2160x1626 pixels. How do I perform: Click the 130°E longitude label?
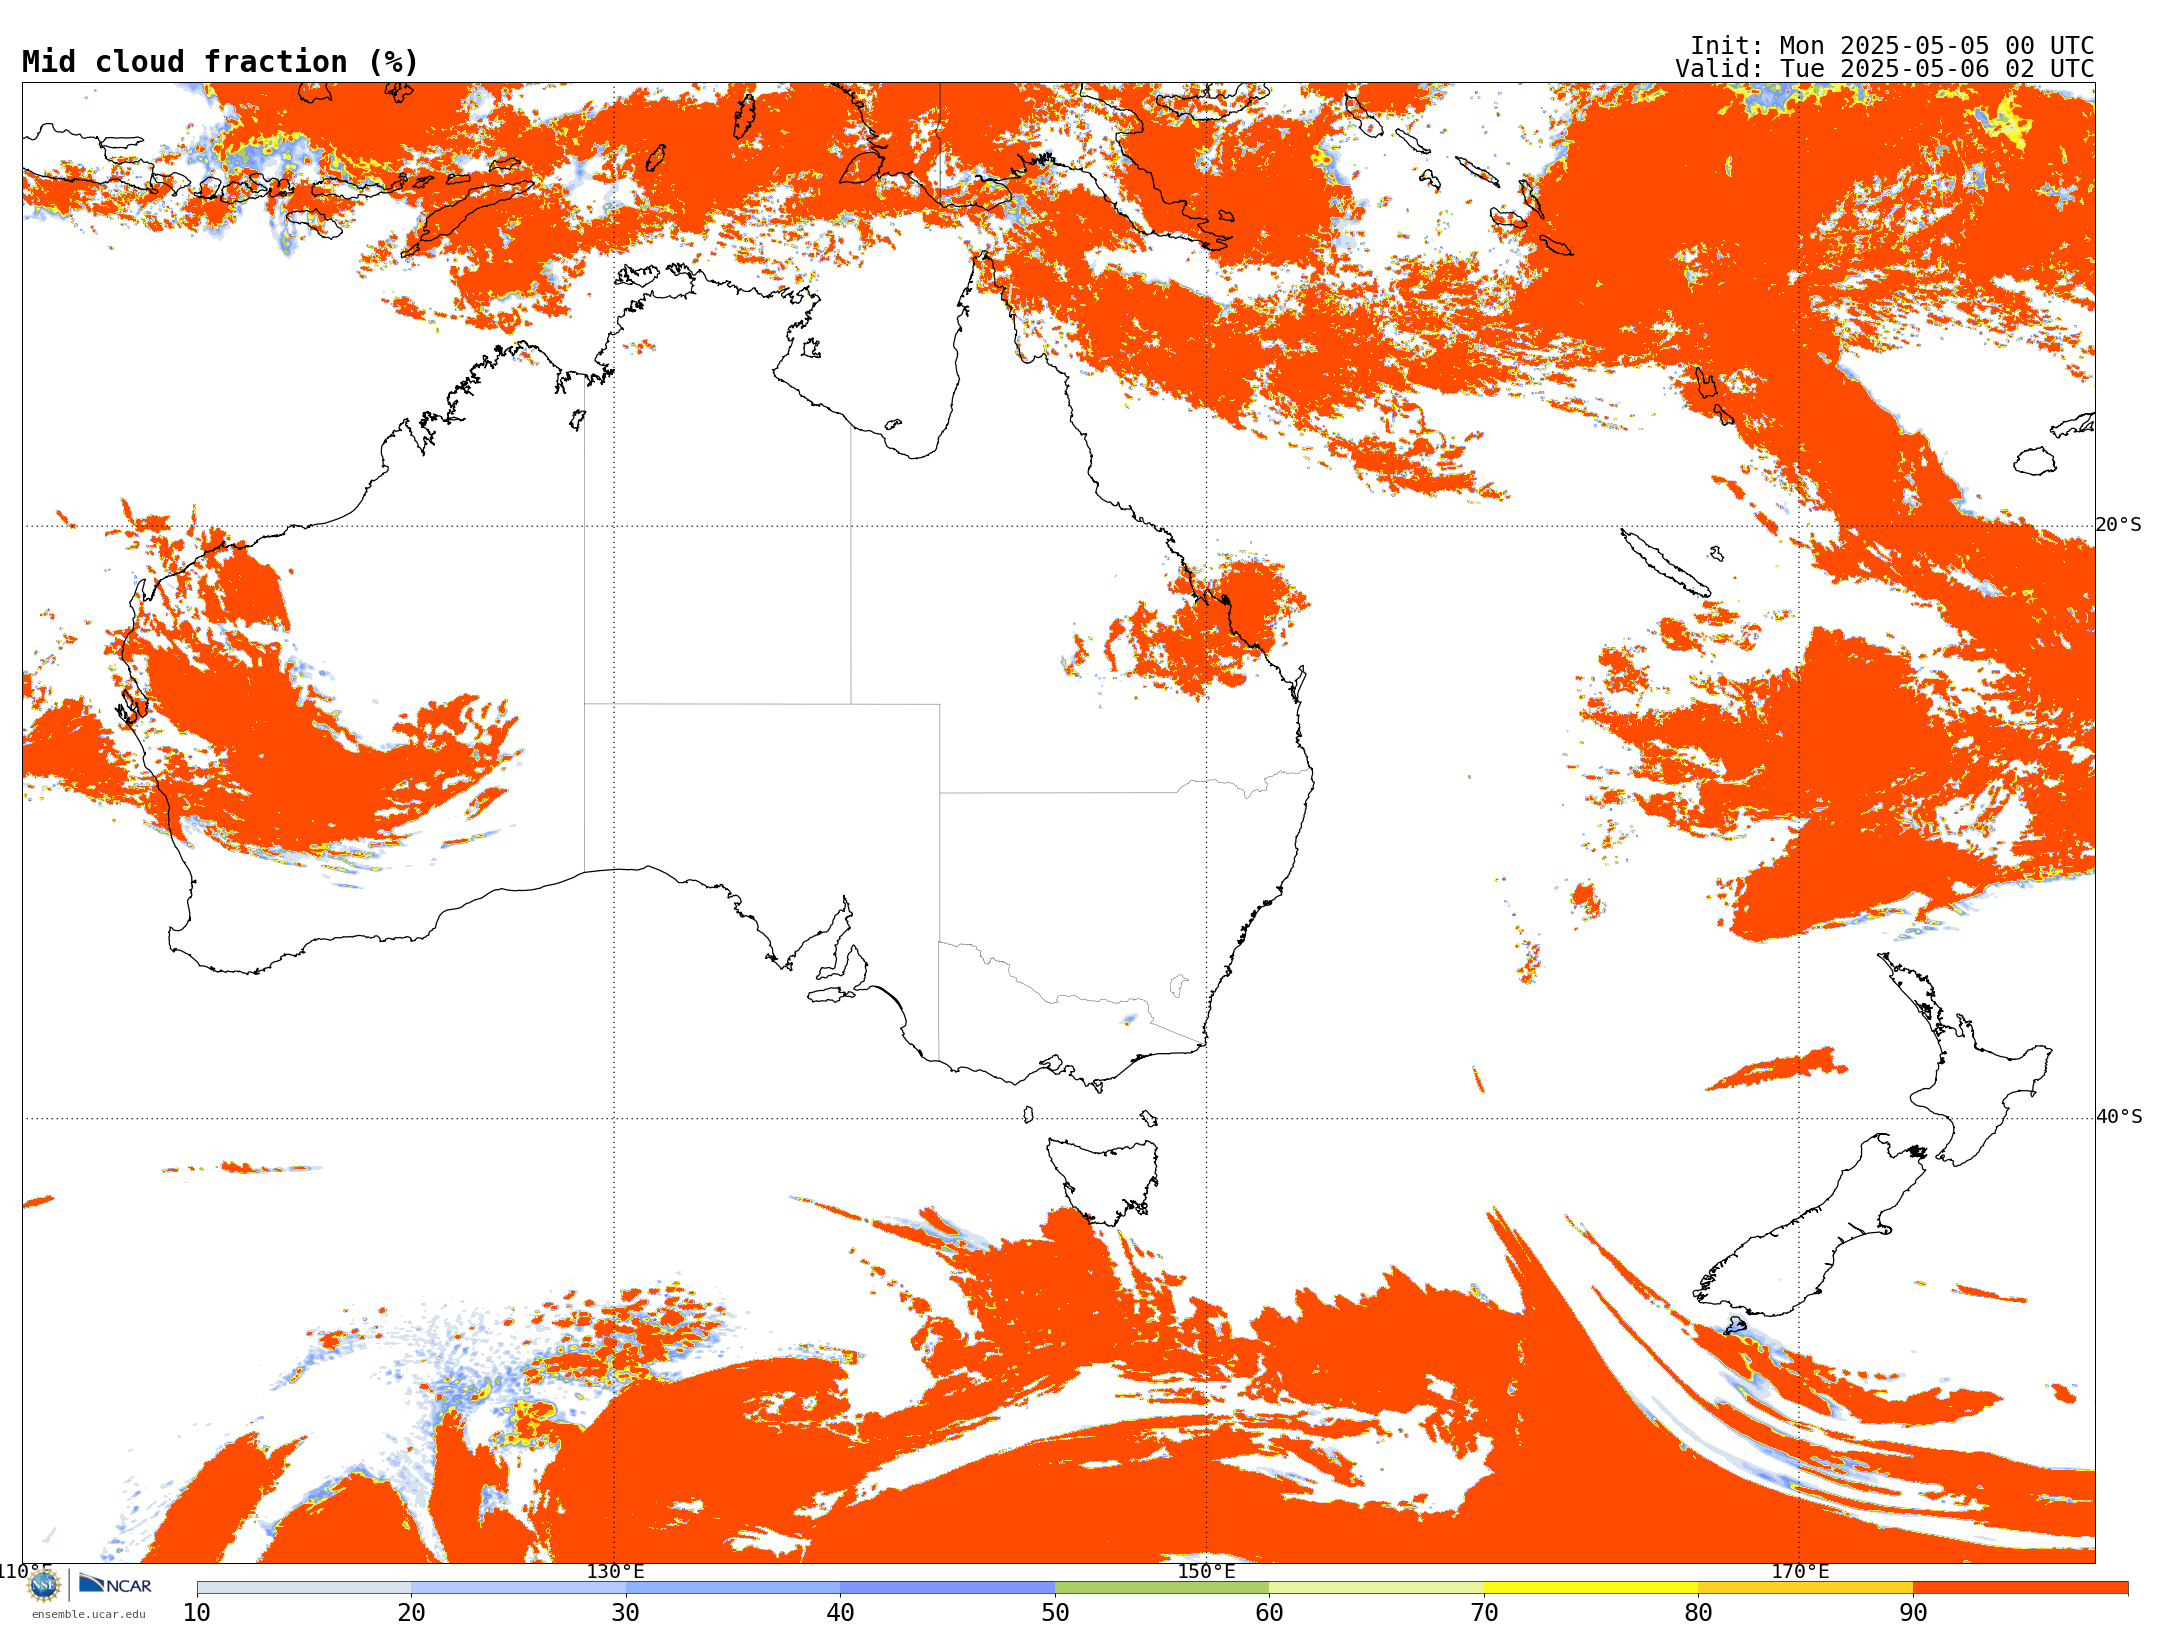(615, 1572)
